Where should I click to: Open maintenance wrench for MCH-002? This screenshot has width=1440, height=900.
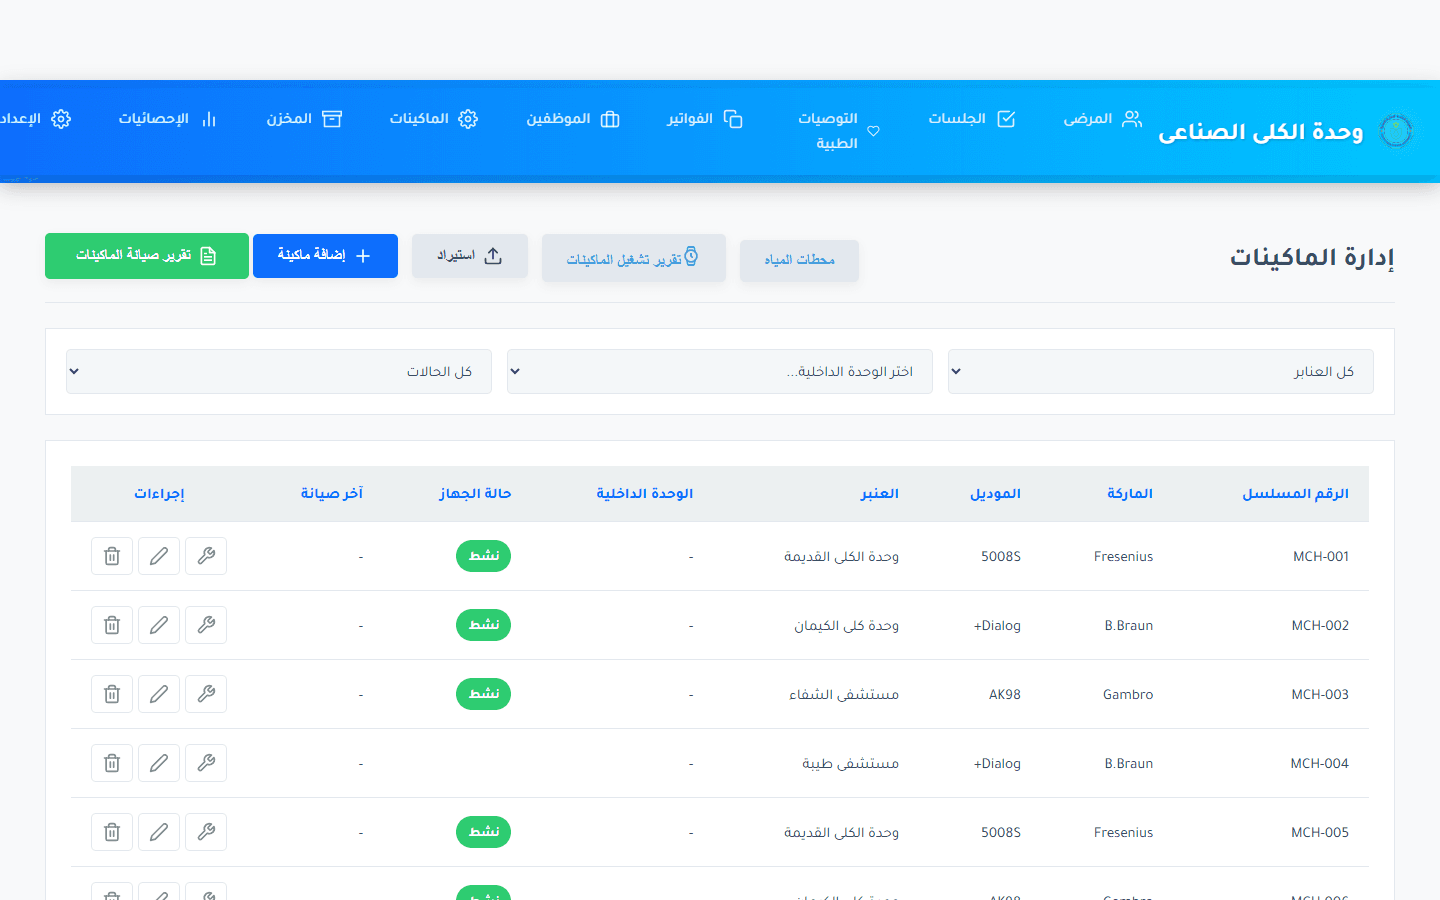point(206,625)
